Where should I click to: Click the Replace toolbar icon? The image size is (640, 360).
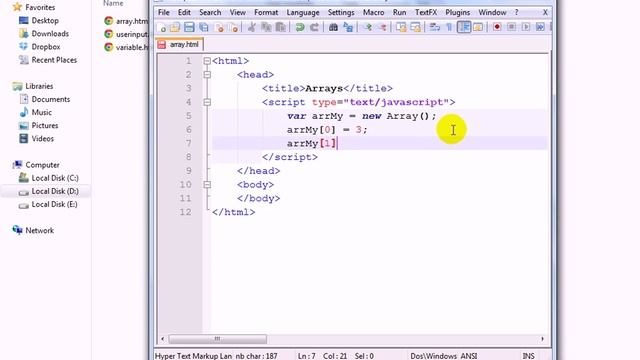coord(348,27)
